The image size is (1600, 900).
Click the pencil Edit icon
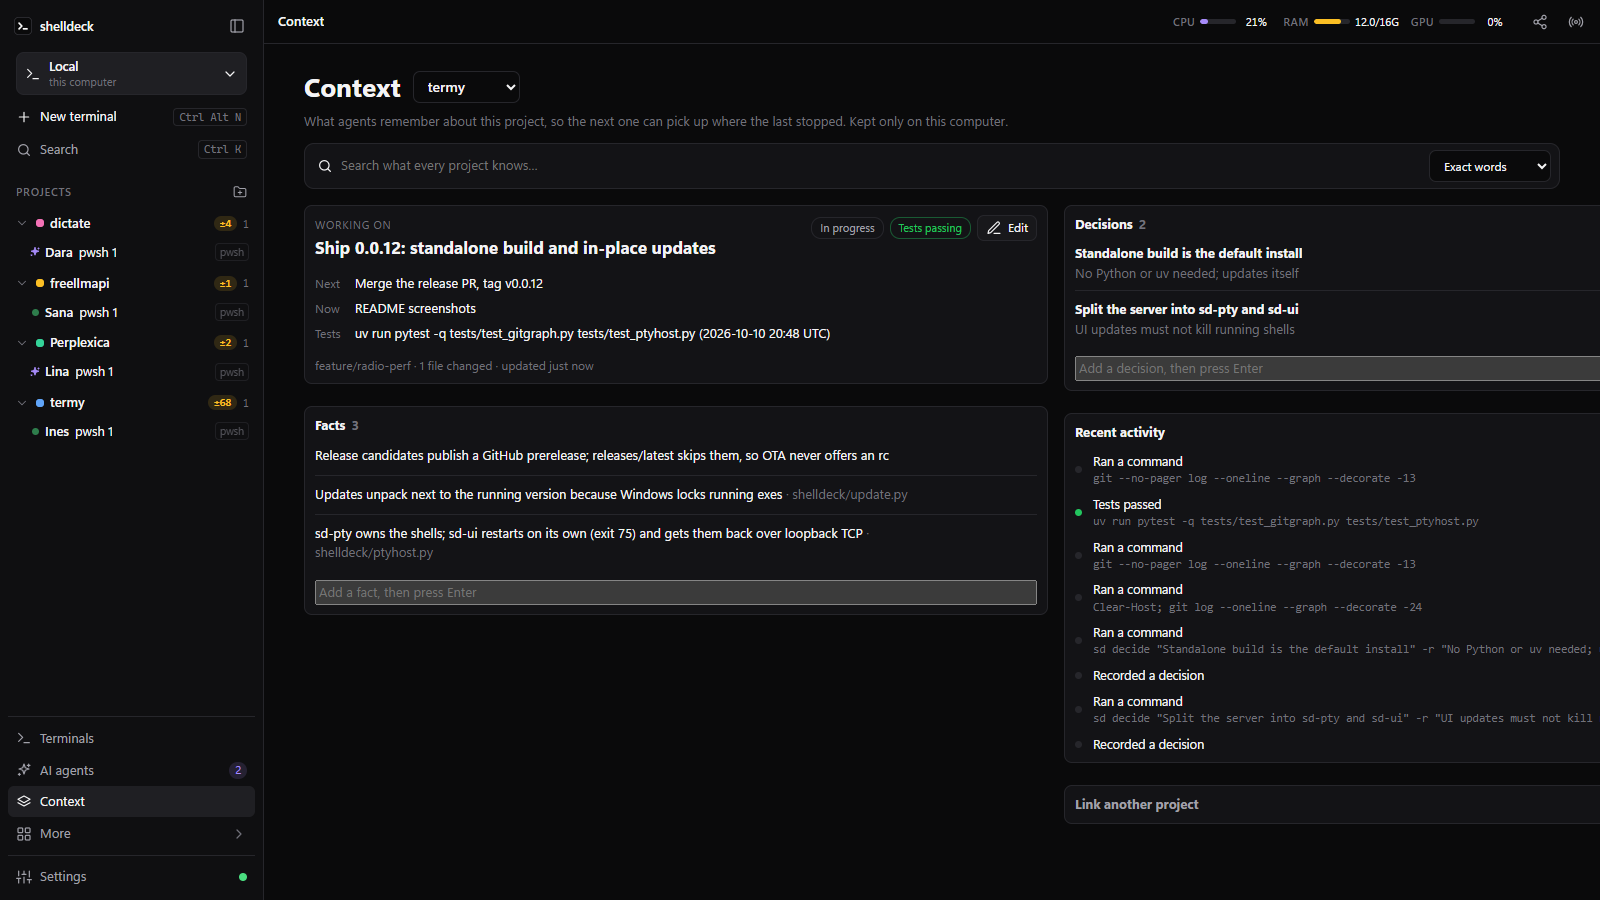(994, 228)
